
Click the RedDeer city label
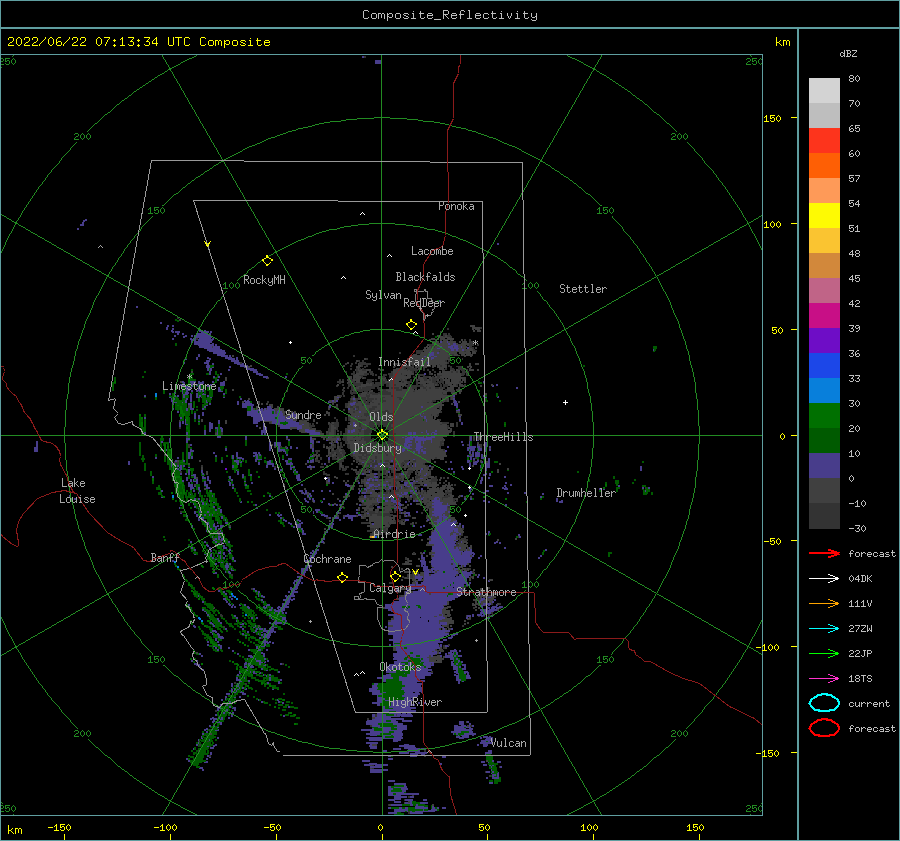click(x=424, y=303)
